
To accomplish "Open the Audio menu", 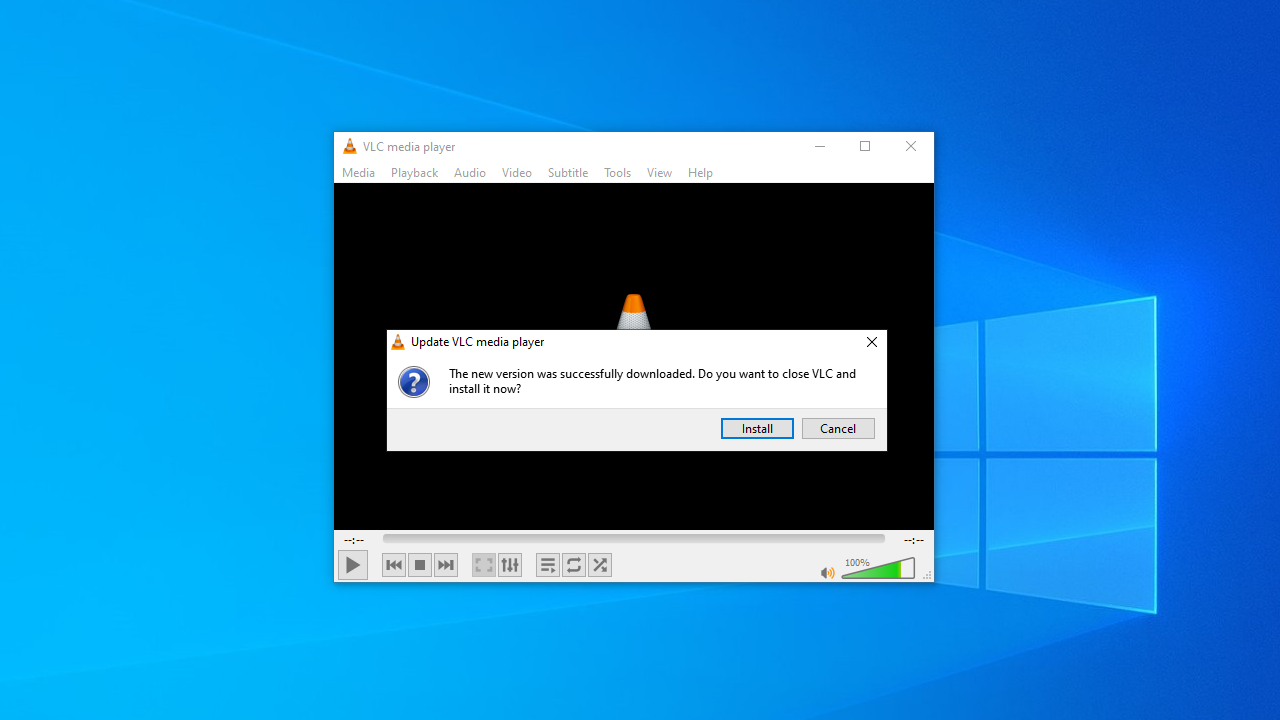I will (470, 173).
